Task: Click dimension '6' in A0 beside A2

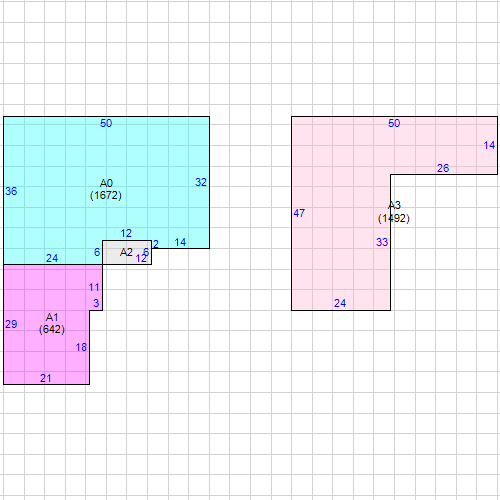Action: (97, 252)
